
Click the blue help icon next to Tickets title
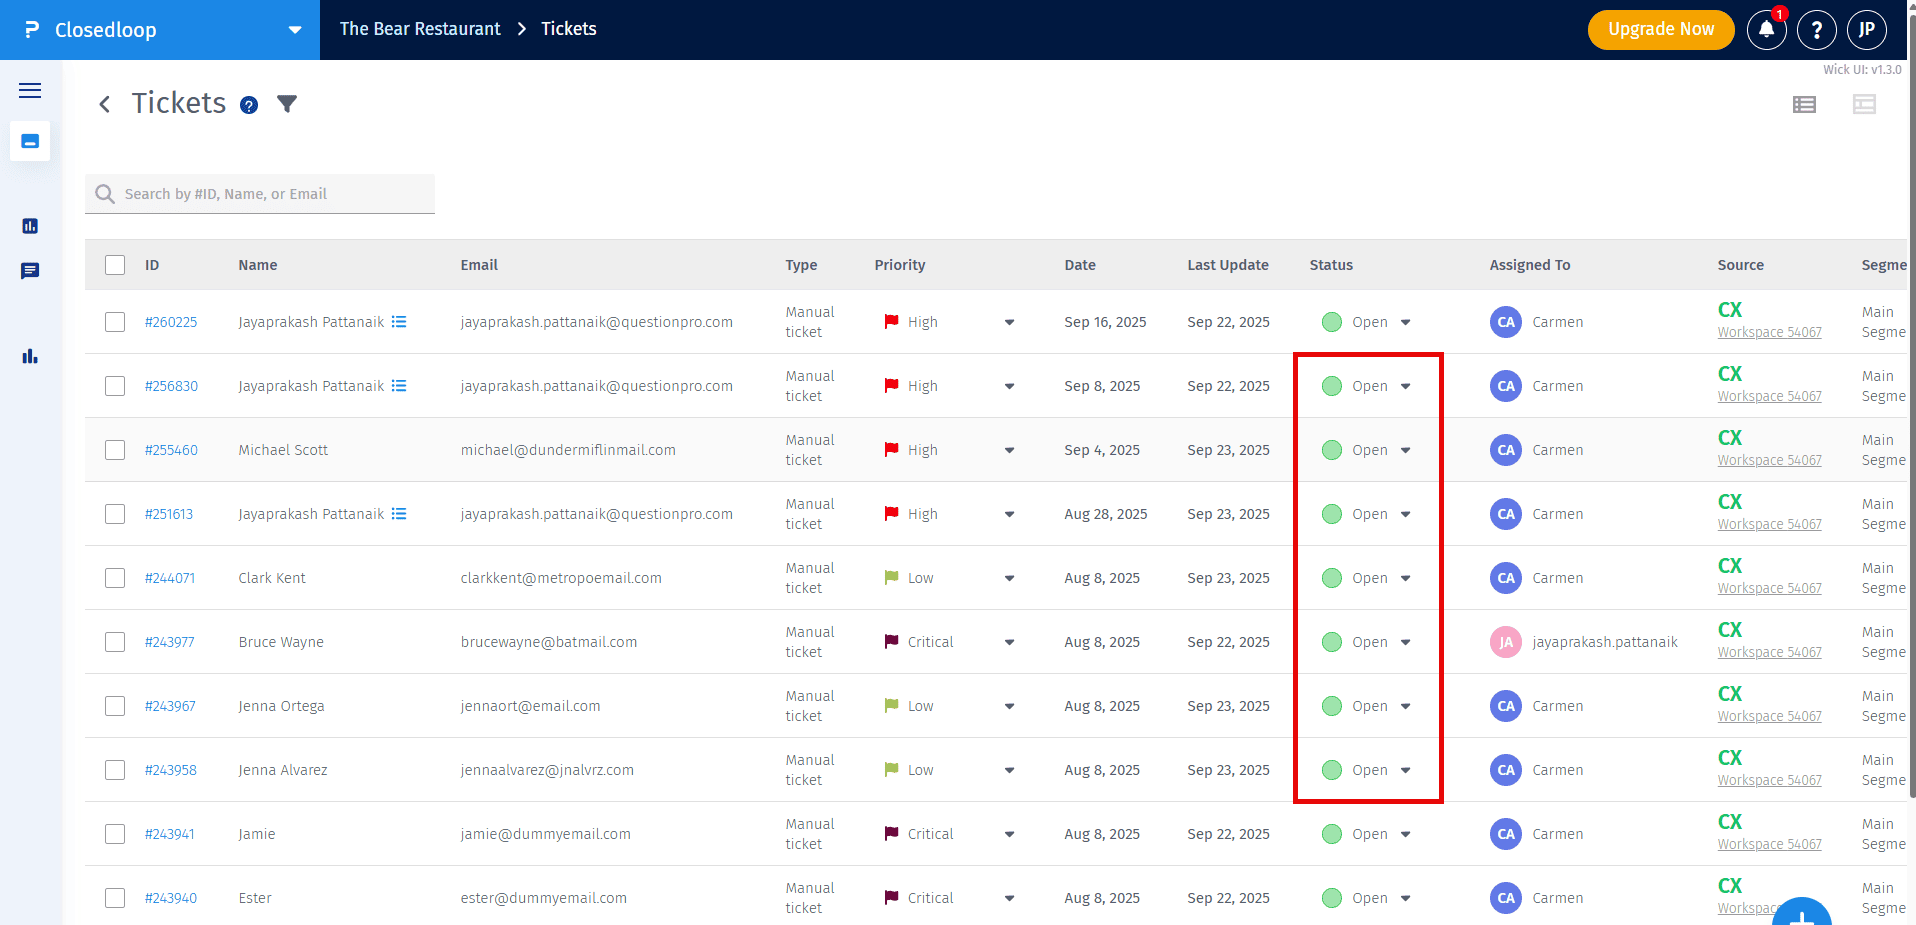pos(249,105)
